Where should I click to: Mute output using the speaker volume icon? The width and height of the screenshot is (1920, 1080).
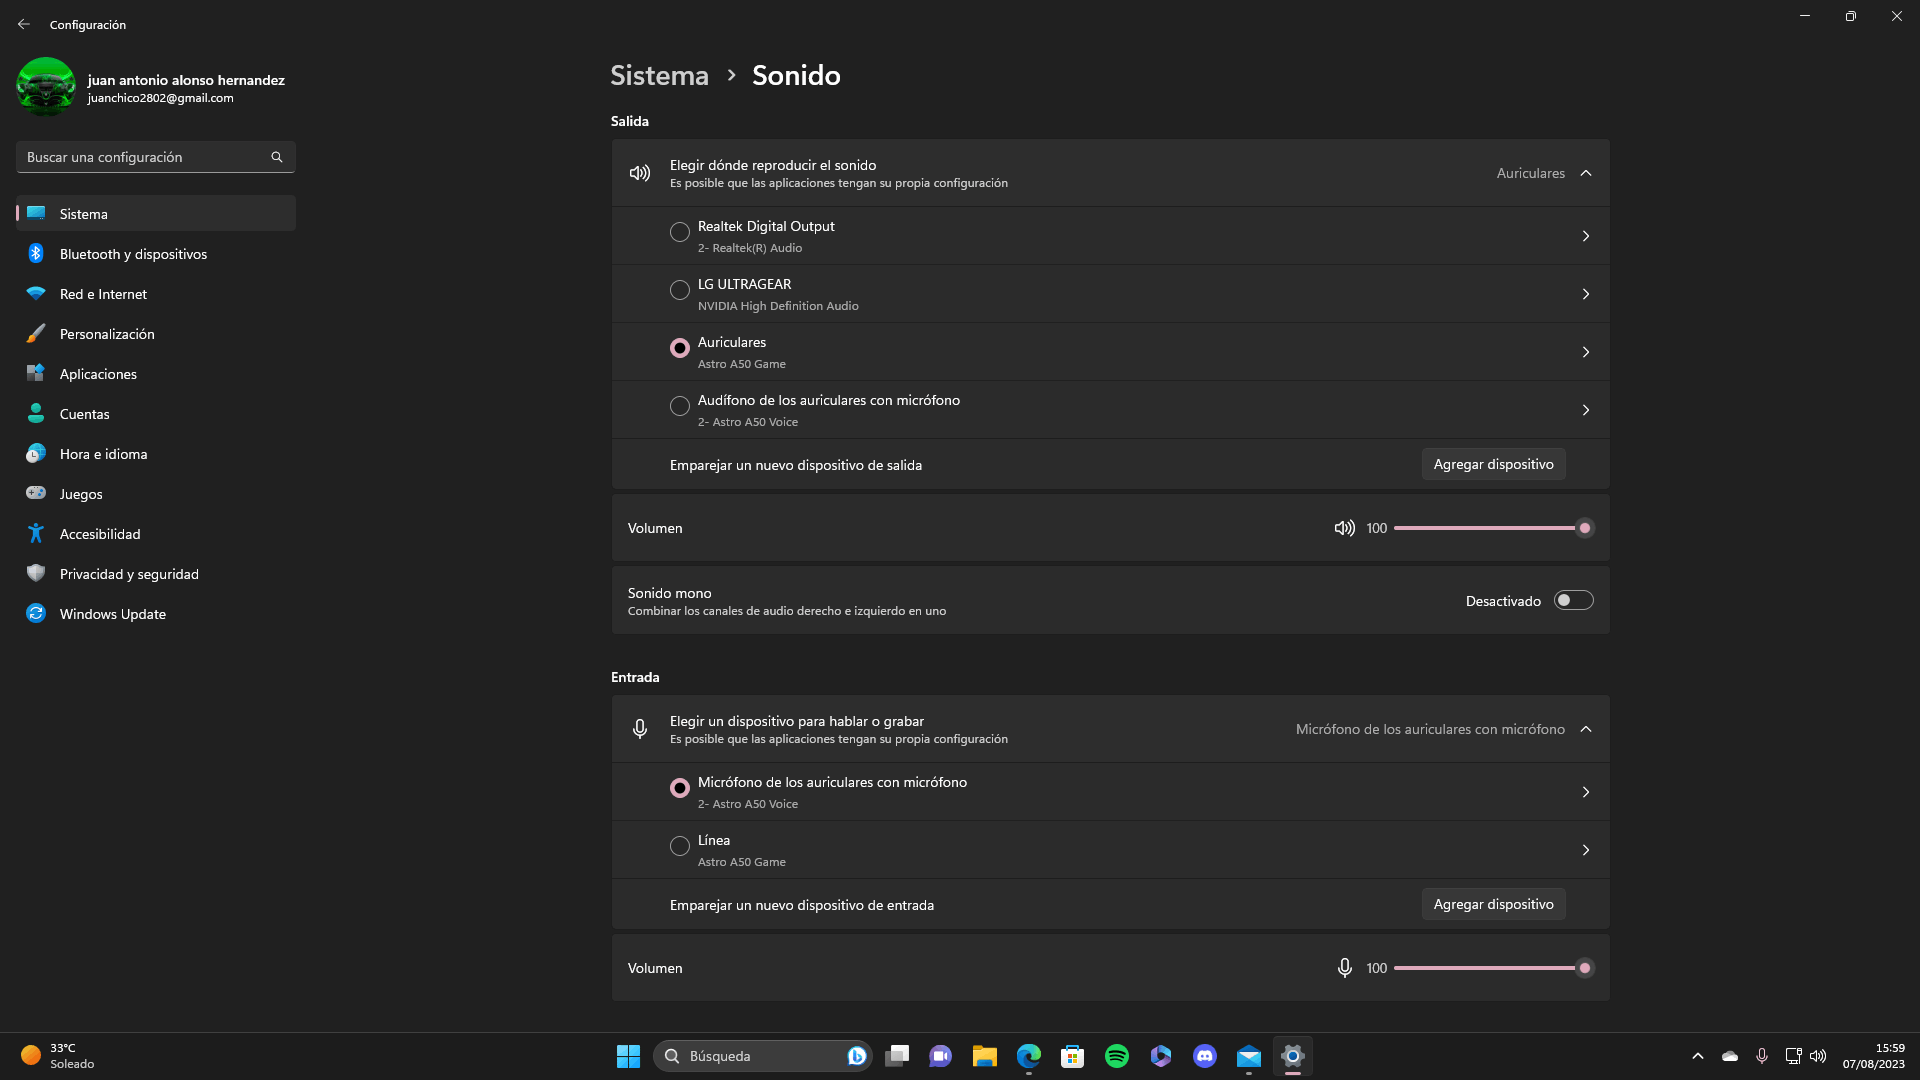click(1344, 528)
